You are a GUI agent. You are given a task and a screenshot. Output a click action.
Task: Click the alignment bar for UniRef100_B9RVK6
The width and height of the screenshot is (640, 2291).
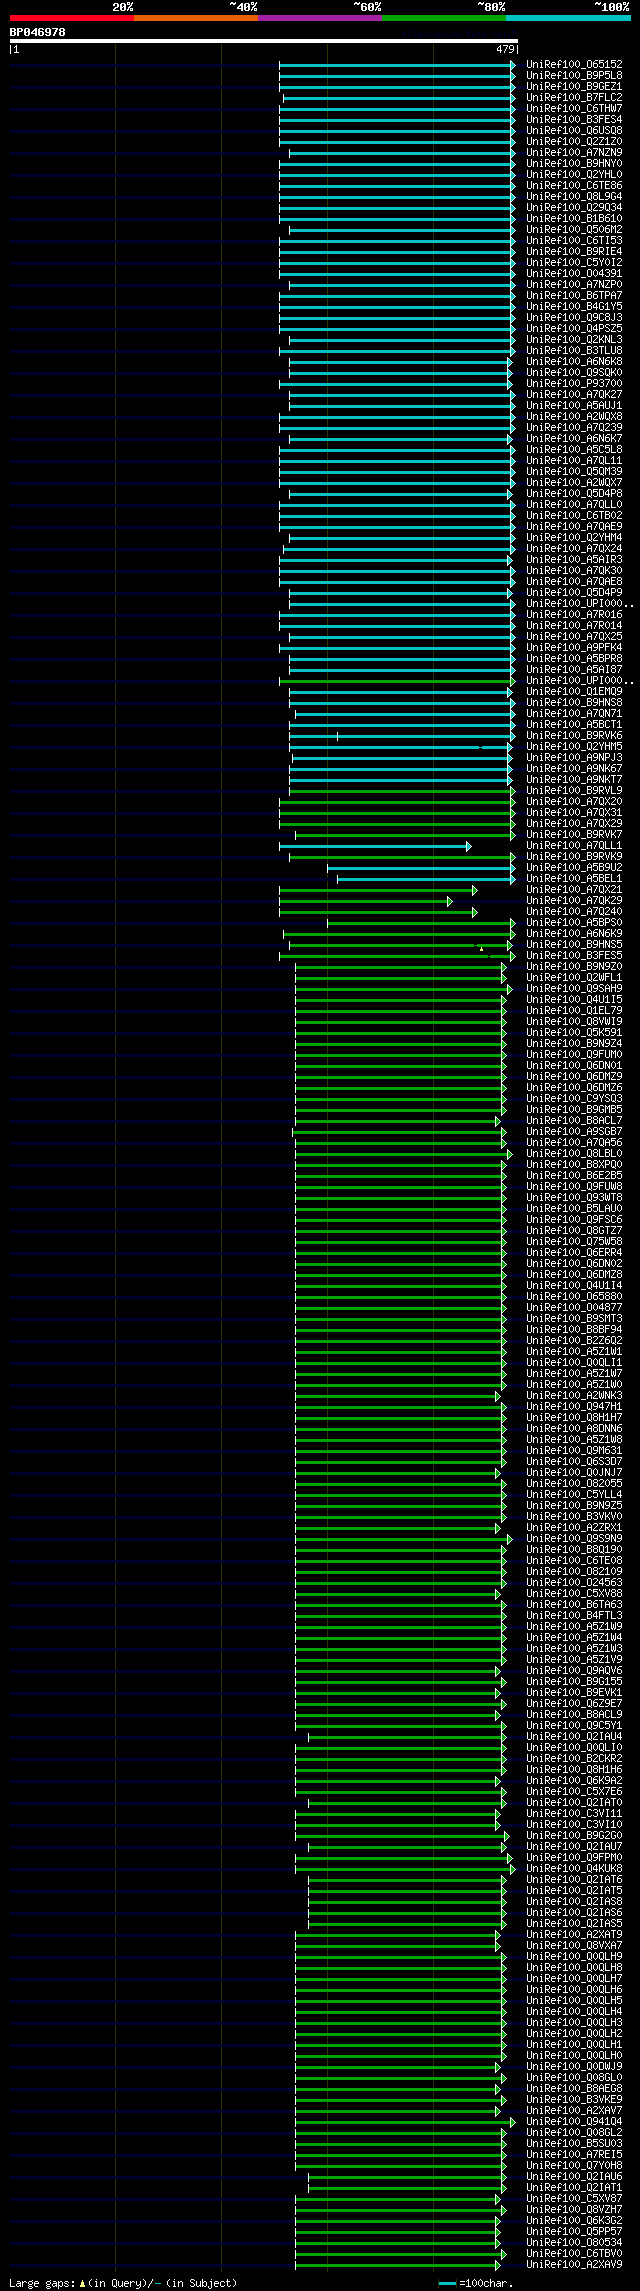(x=402, y=736)
